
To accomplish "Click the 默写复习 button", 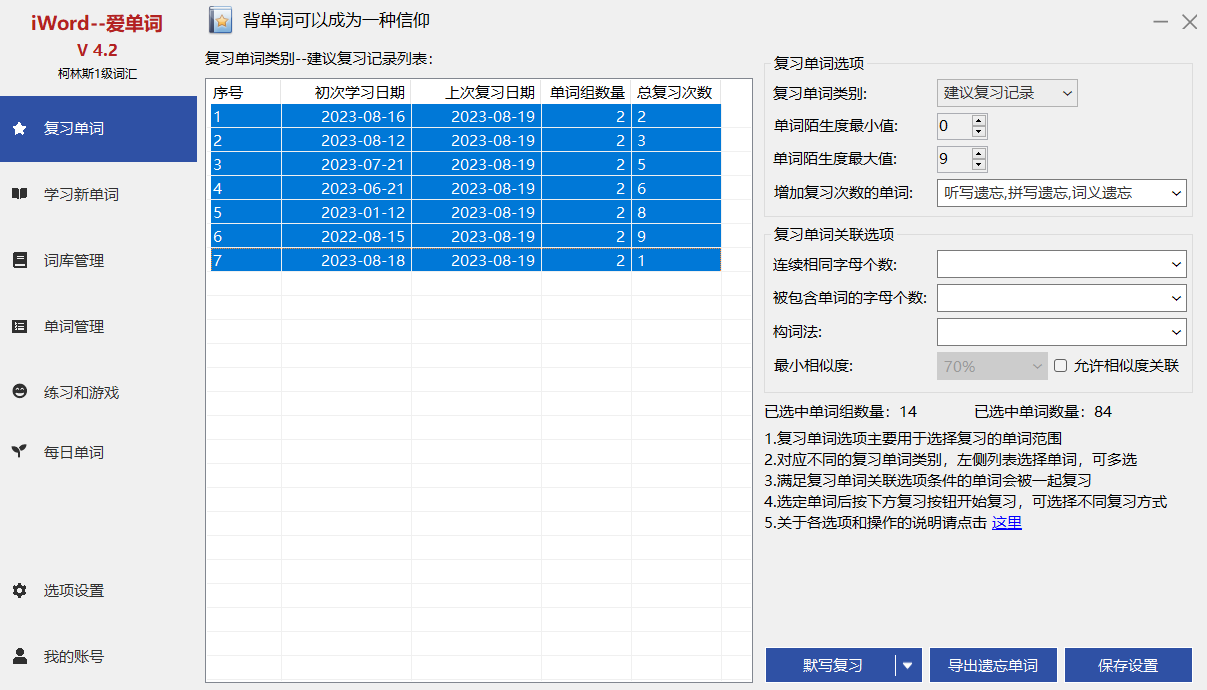I will click(x=832, y=666).
